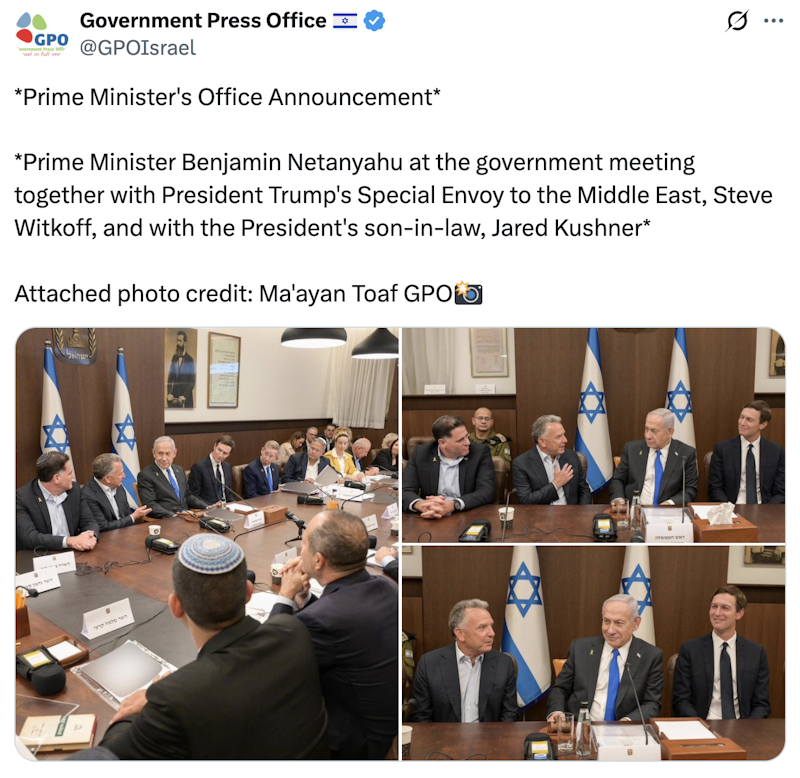This screenshot has width=800, height=778.
Task: Click the white kippah in left photo
Action: [x=211, y=554]
